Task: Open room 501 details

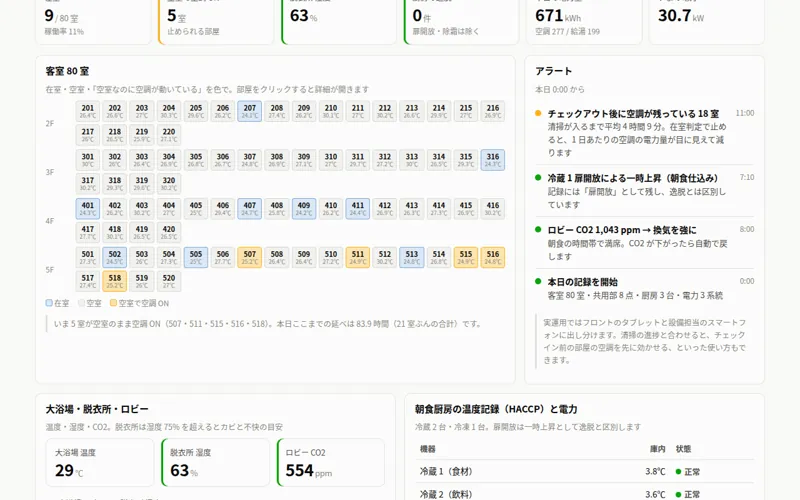Action: (x=88, y=258)
